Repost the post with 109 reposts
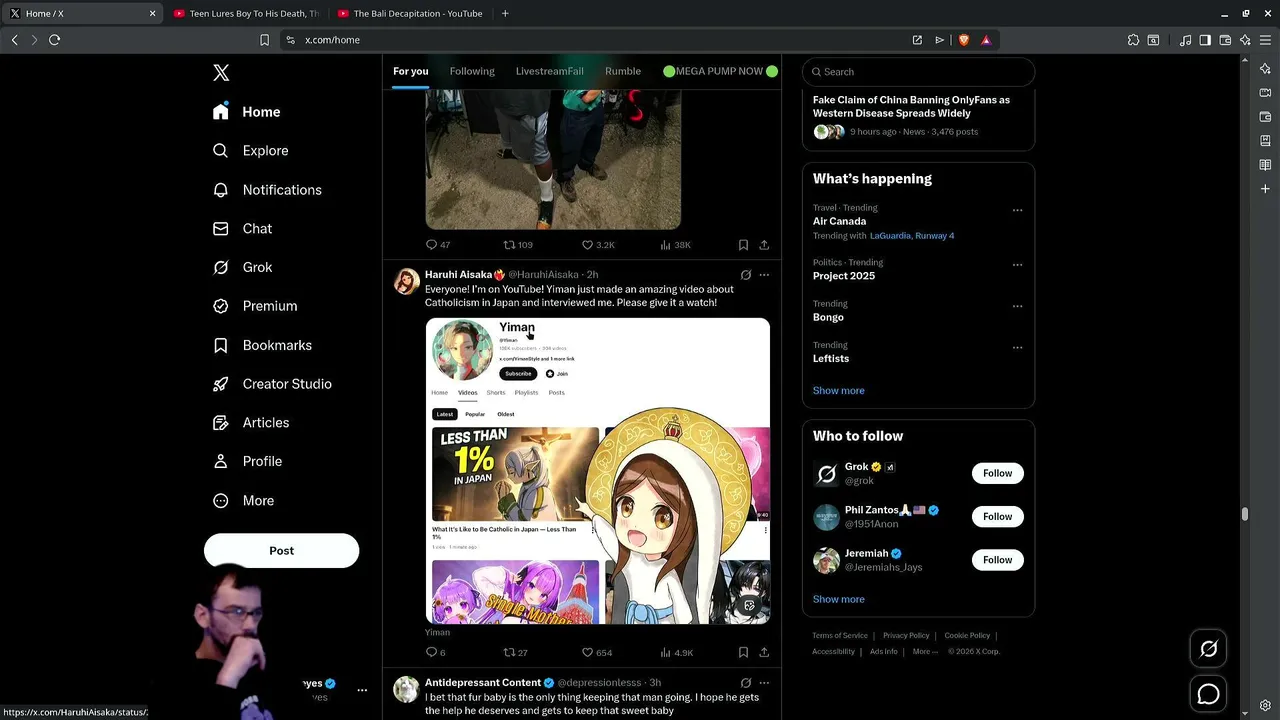Viewport: 1280px width, 720px height. (x=518, y=245)
